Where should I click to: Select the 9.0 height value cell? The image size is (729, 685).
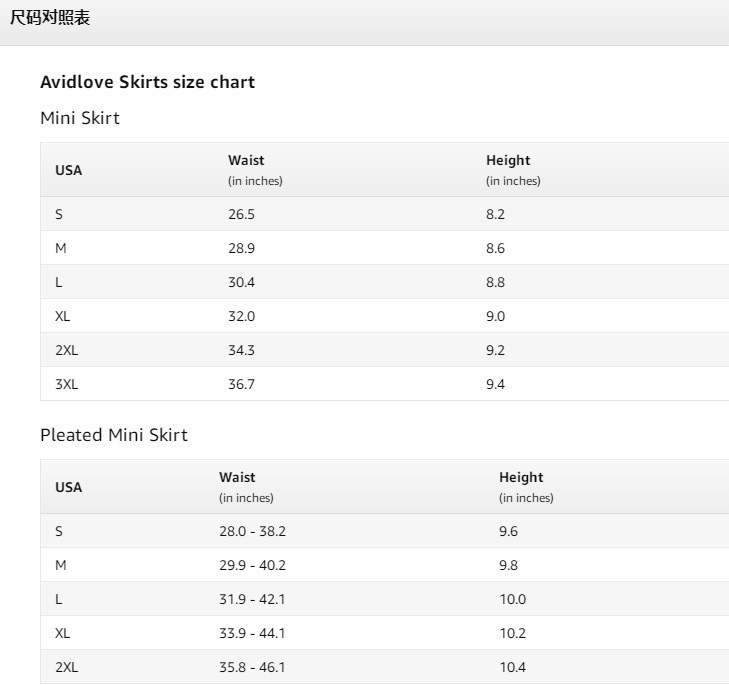[495, 316]
